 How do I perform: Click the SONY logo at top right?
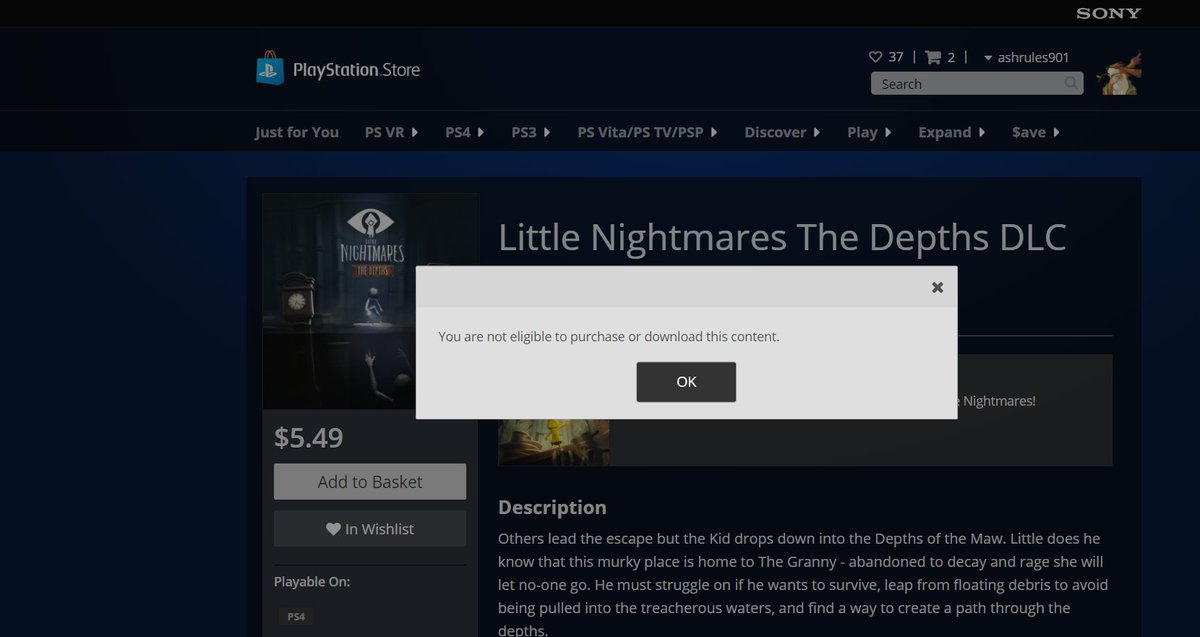(1108, 13)
